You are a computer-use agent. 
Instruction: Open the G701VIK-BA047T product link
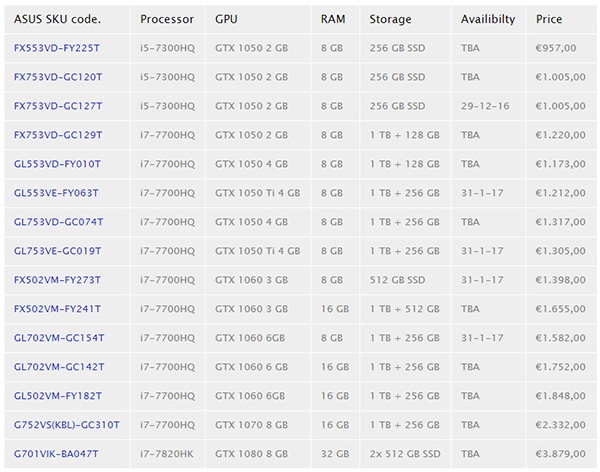coord(58,454)
